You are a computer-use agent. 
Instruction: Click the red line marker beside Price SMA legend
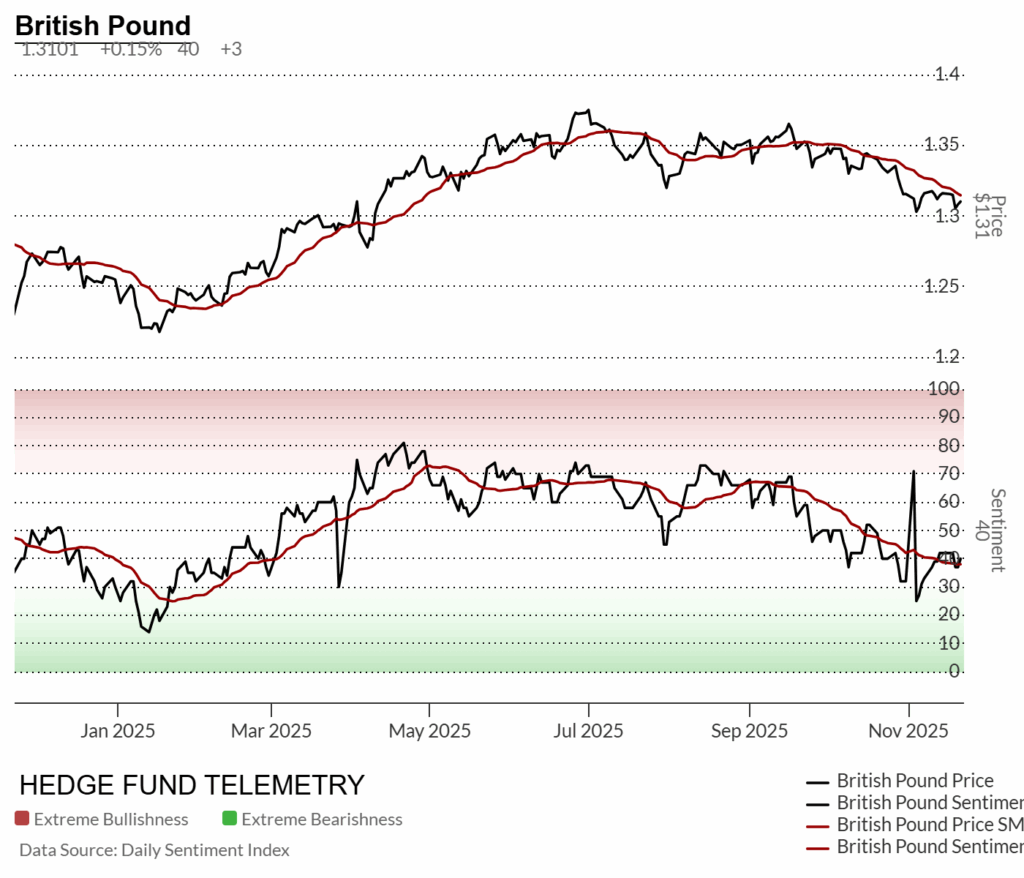tap(818, 825)
